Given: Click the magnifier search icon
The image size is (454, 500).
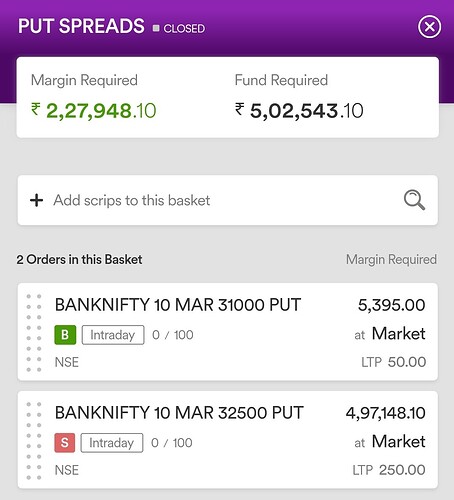Looking at the screenshot, I should click(414, 200).
